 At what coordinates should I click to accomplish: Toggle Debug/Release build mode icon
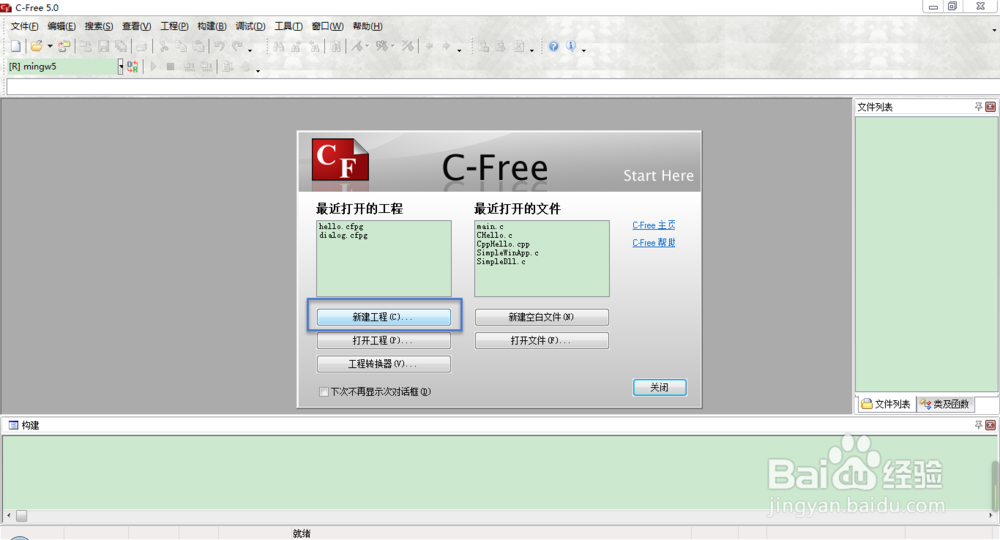tap(133, 66)
